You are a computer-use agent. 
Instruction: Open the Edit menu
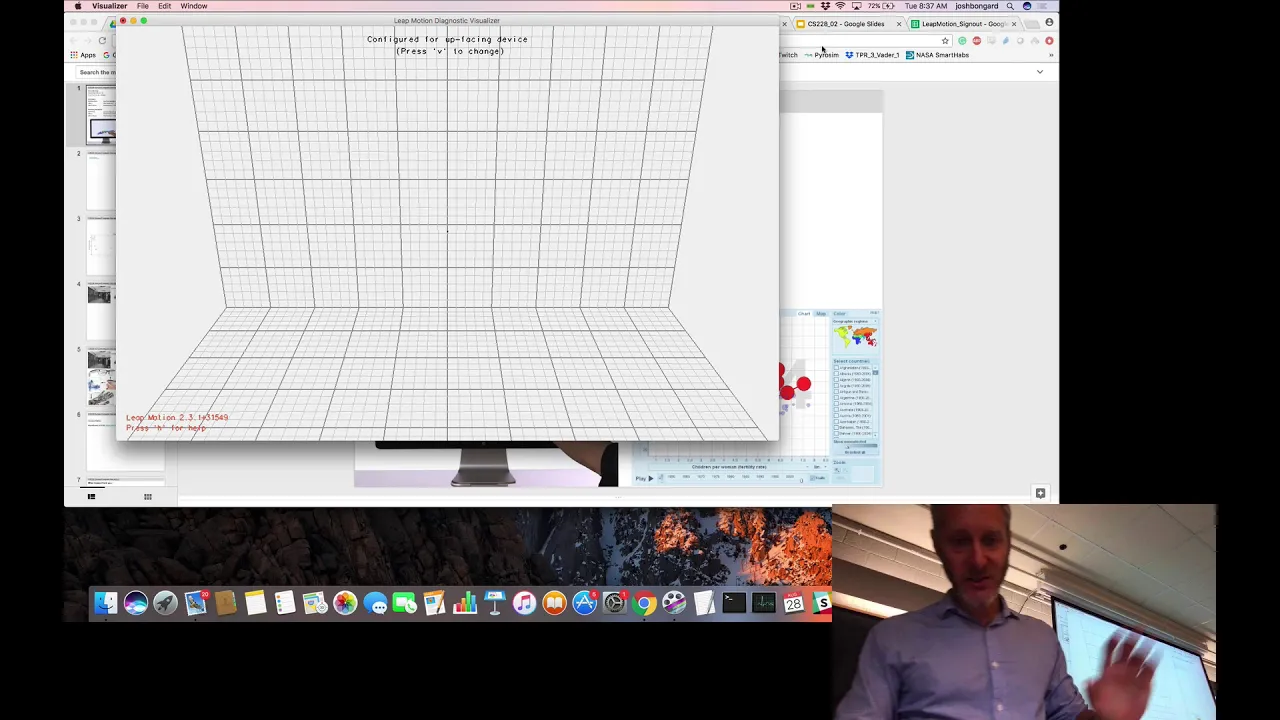point(164,6)
